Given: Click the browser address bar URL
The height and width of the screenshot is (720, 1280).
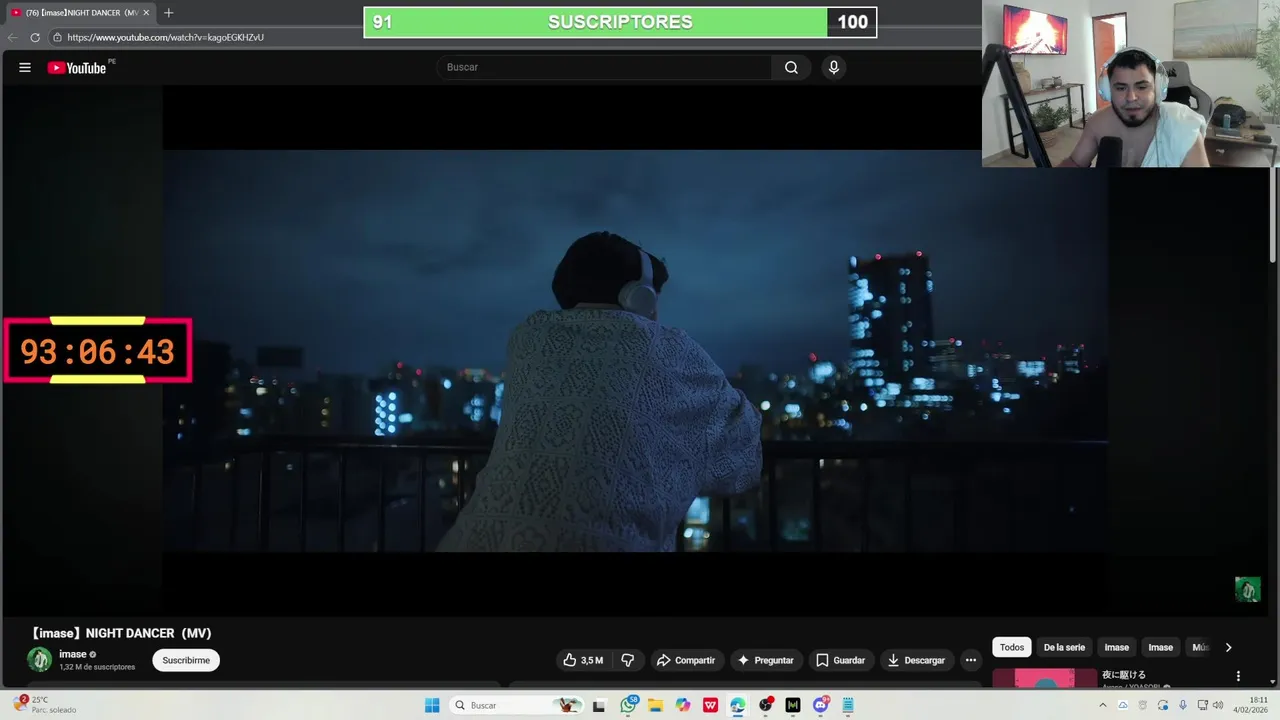Looking at the screenshot, I should click(166, 37).
